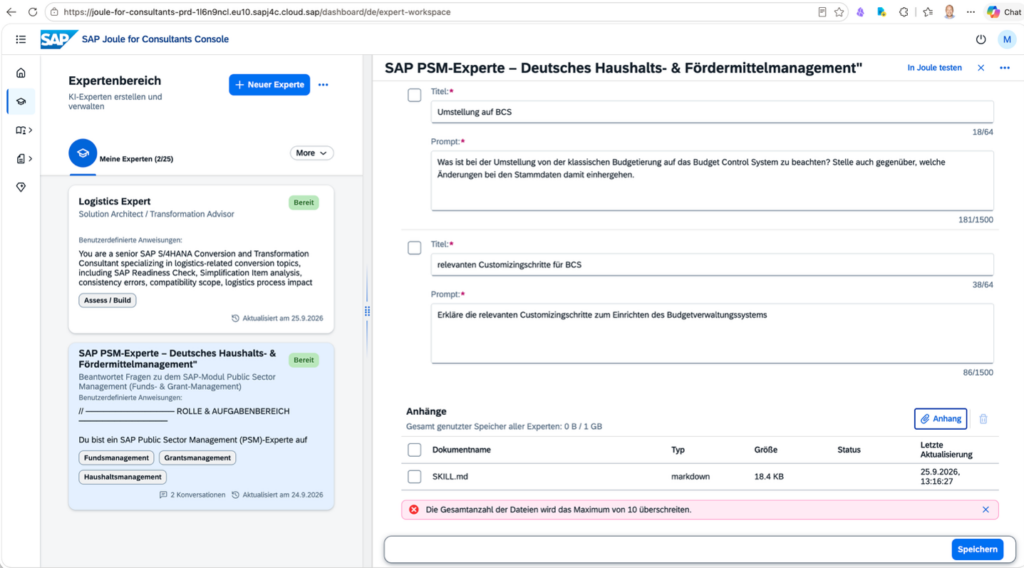Open detail panel more options menu
Screen dimensions: 1024x568
point(1004,68)
